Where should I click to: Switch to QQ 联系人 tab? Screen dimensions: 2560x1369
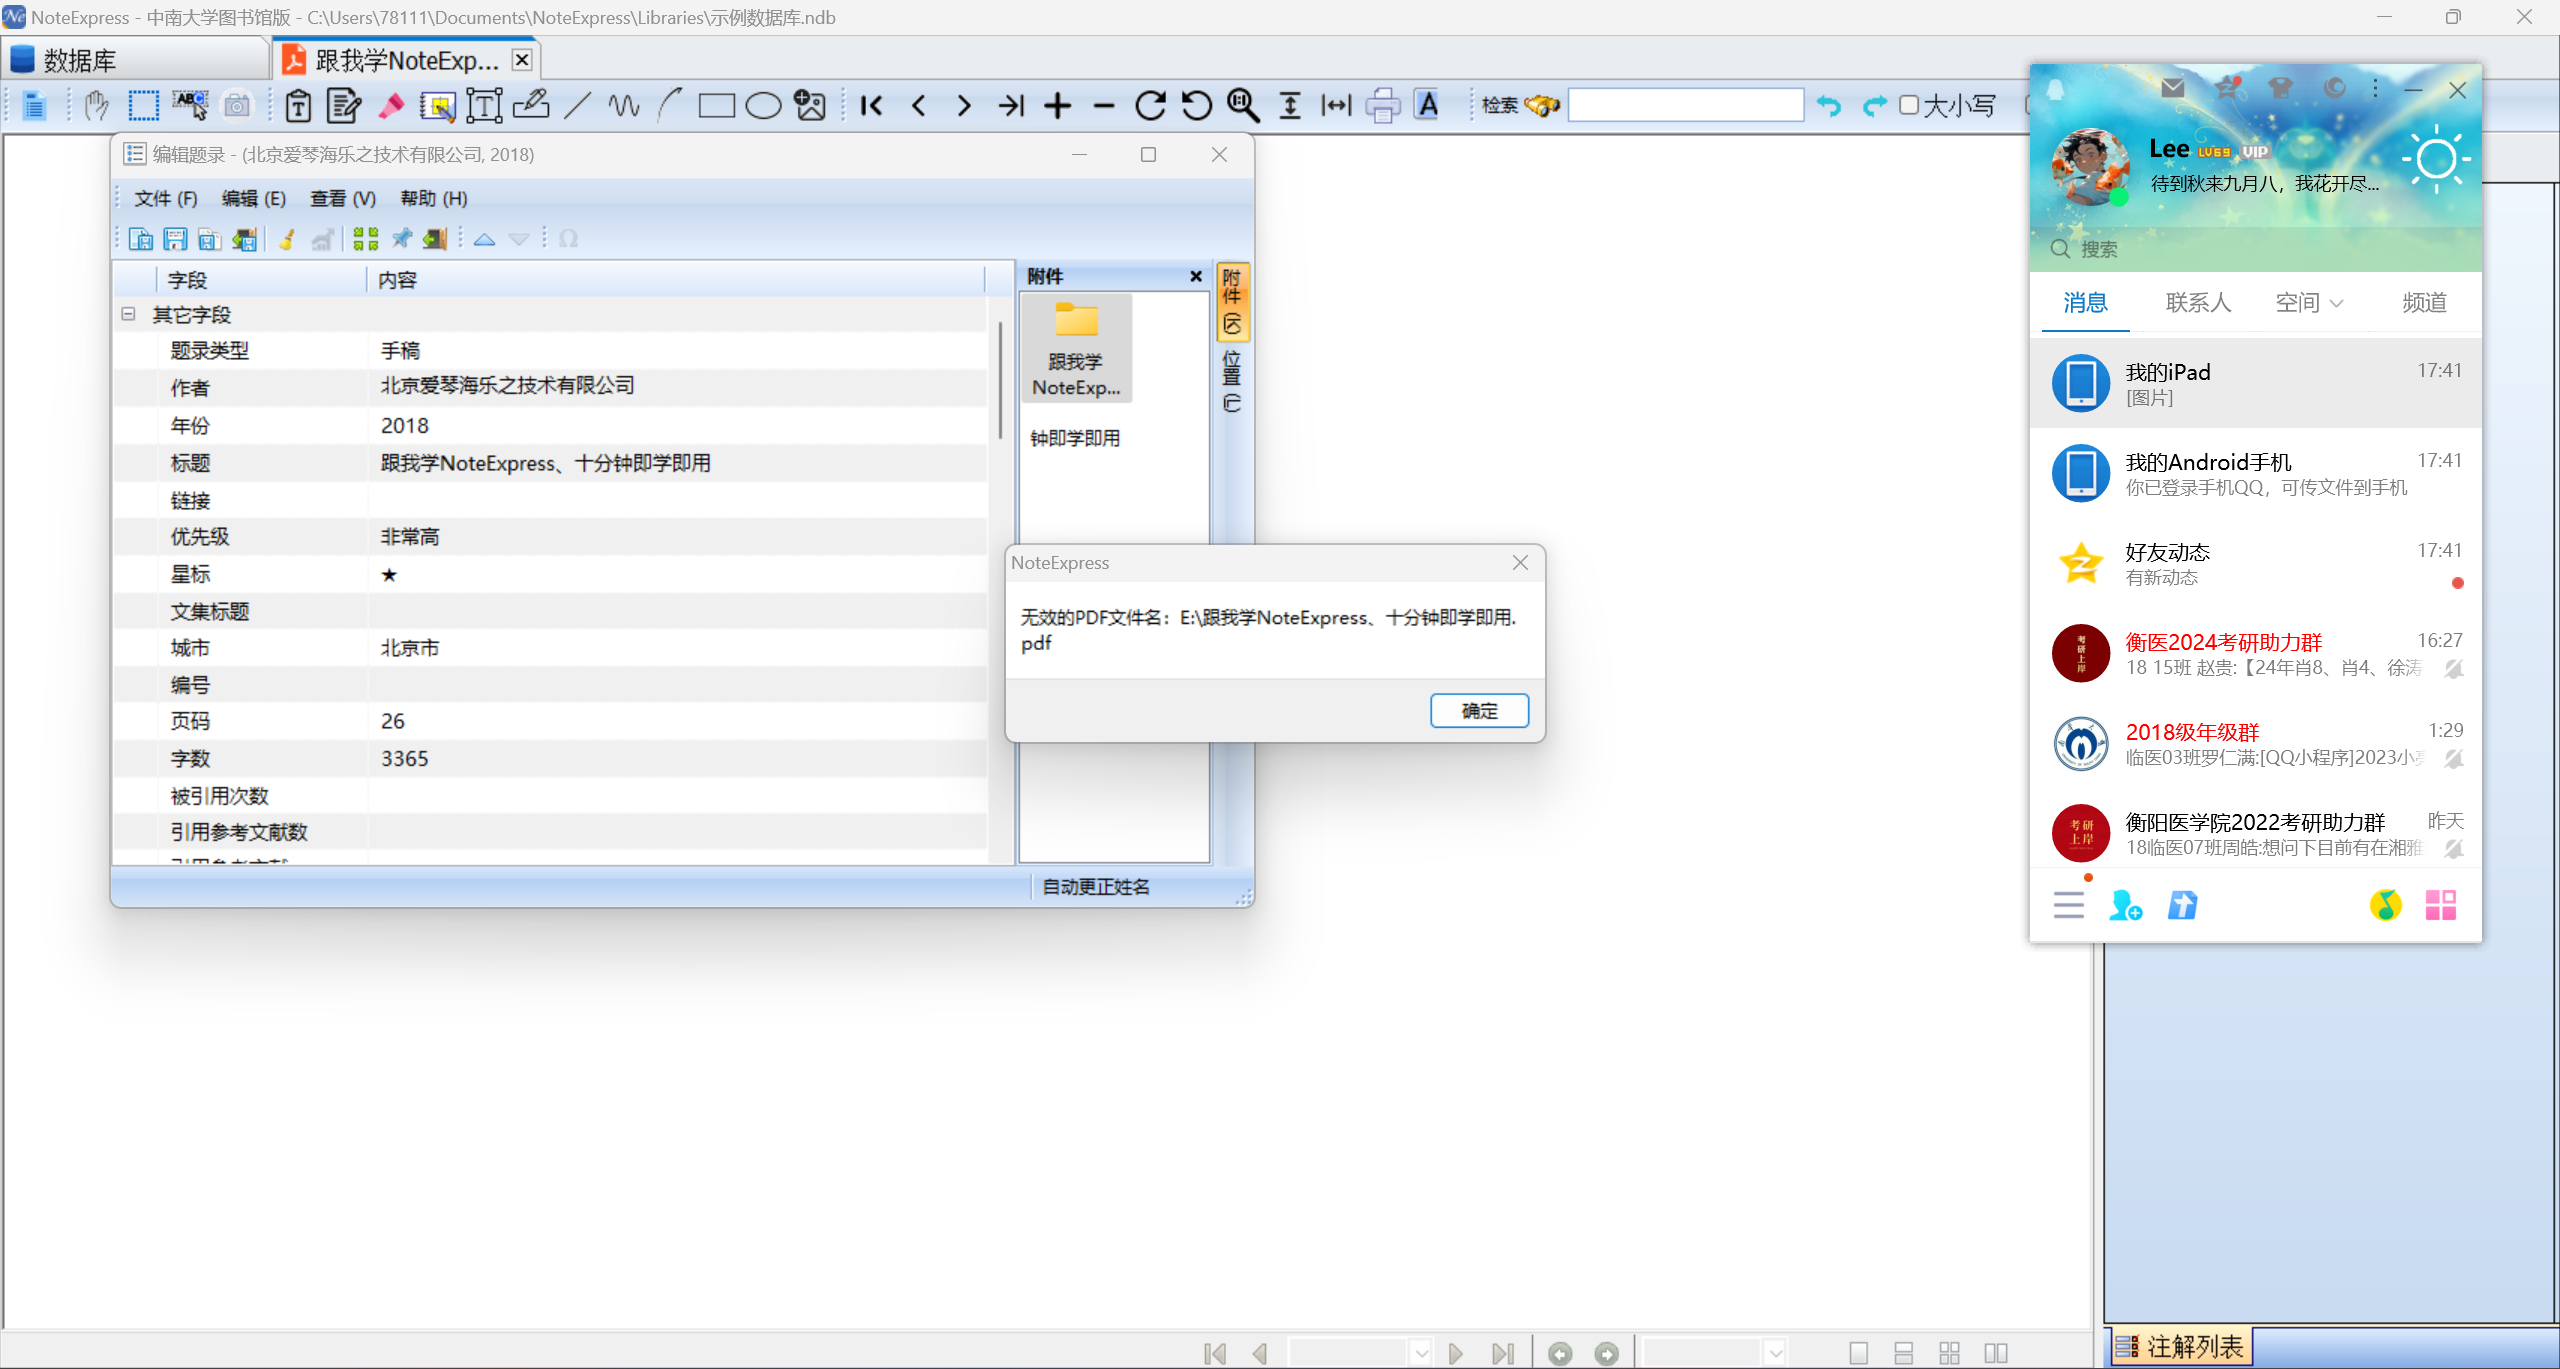click(x=2198, y=303)
